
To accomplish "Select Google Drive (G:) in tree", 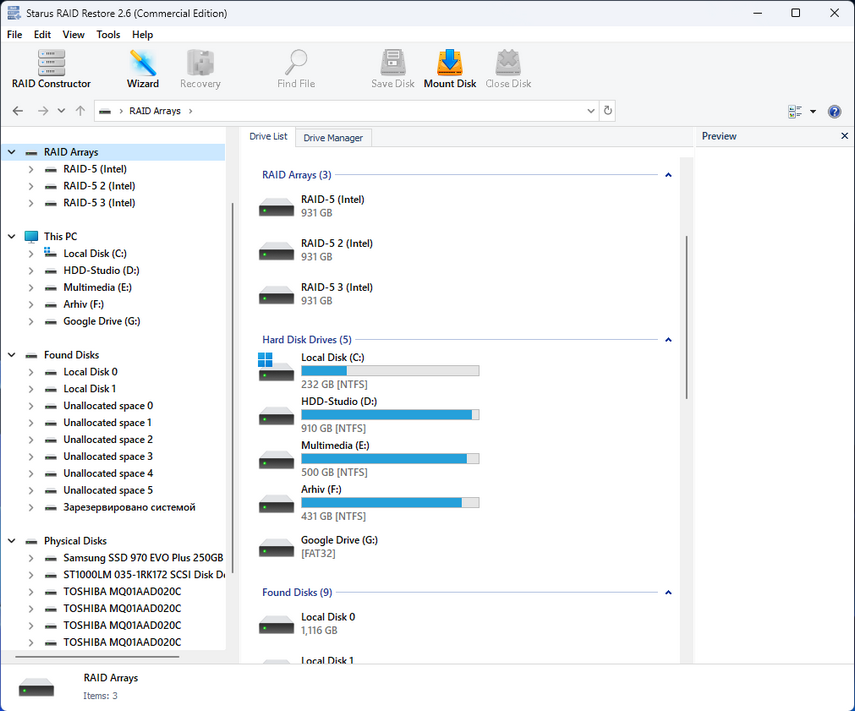I will tap(102, 322).
